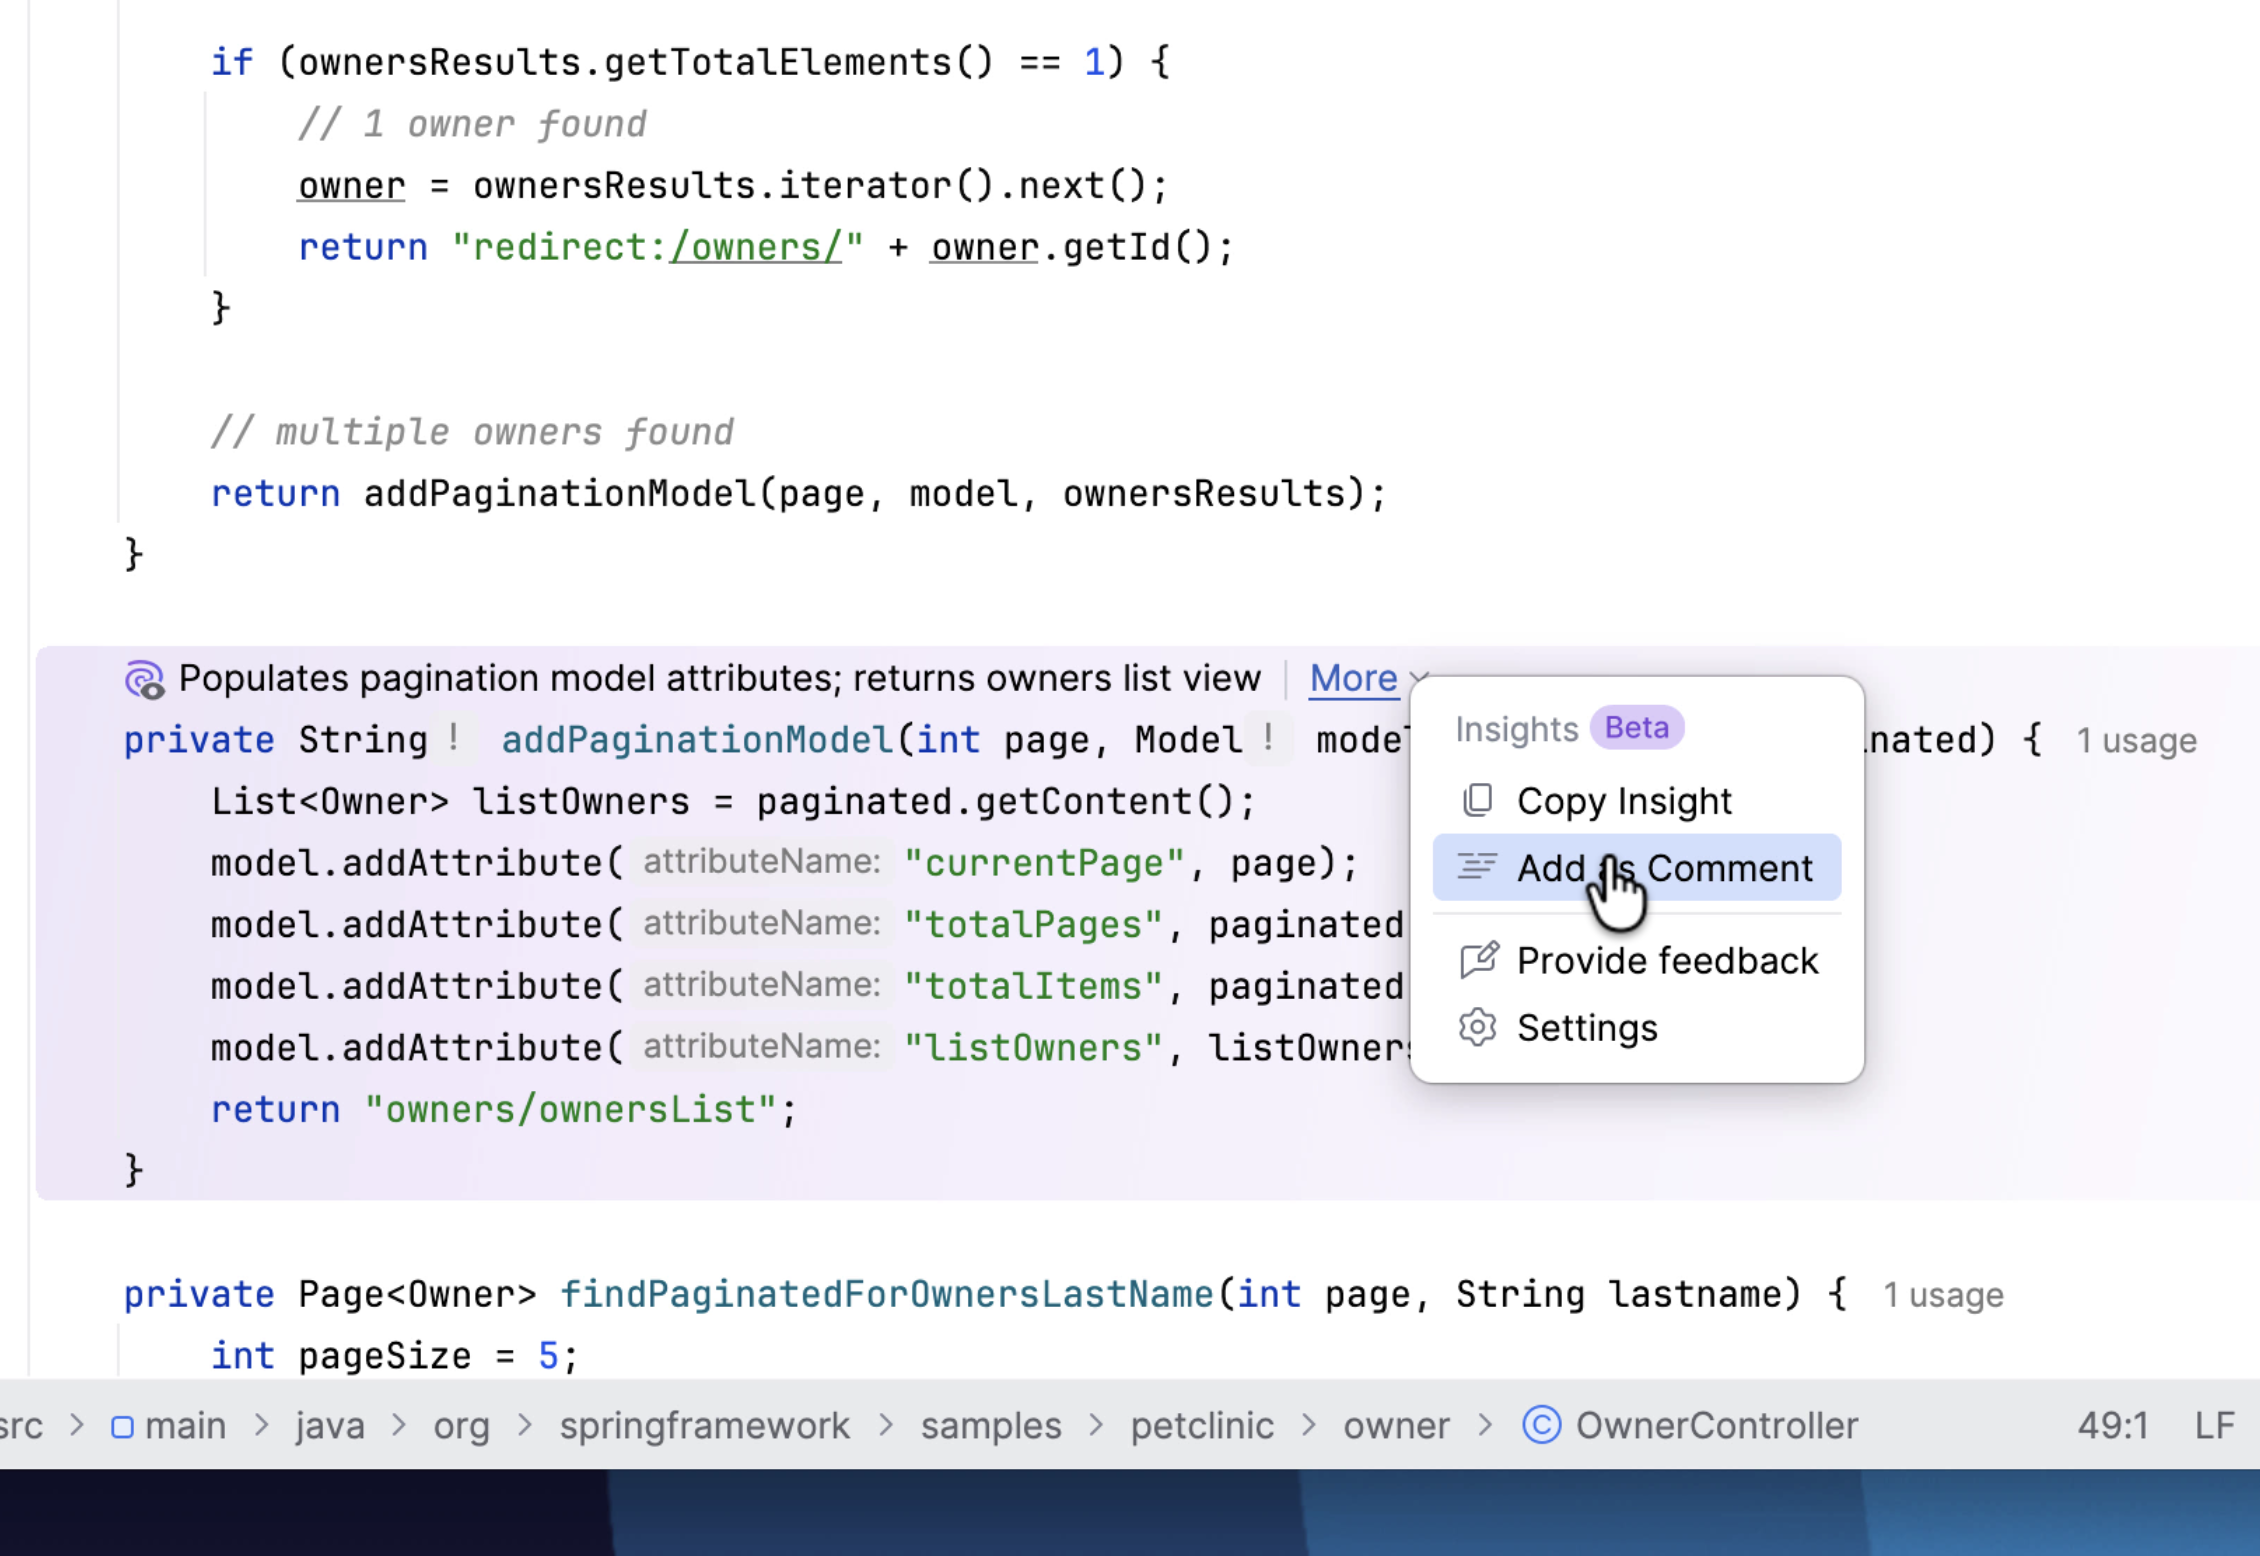Viewport: 2260px width, 1556px height.
Task: Click the Settings gear icon in popup
Action: click(x=1477, y=1027)
